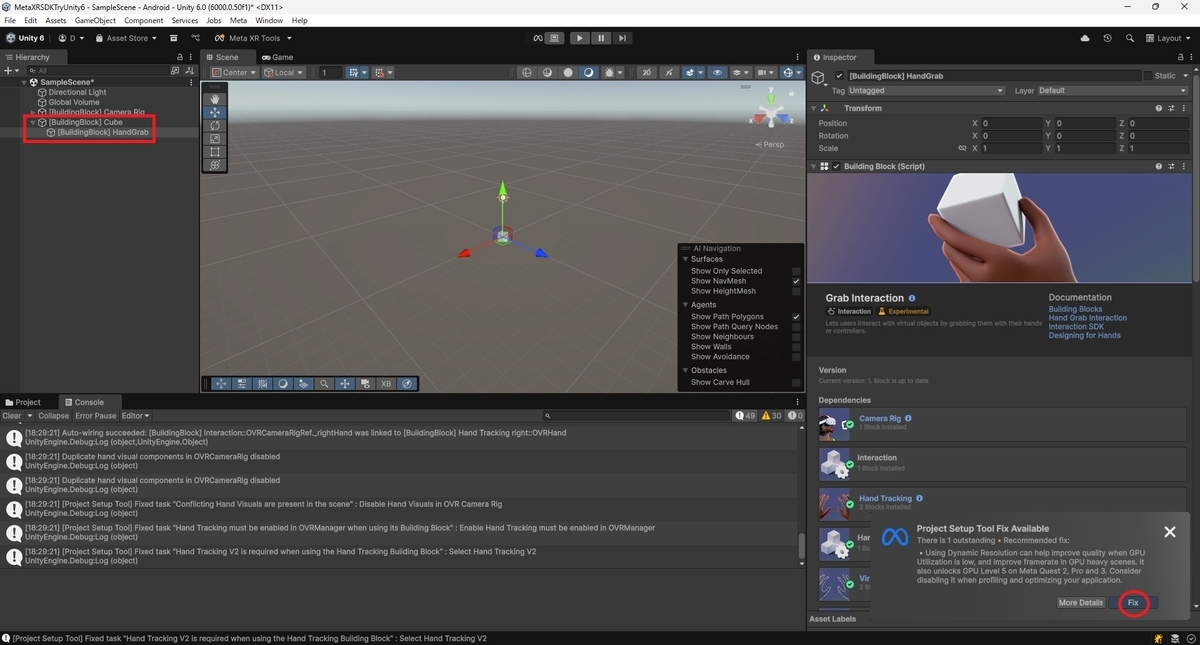The height and width of the screenshot is (645, 1200).
Task: Toggle Show Carve Hull checkbox
Action: coord(796,382)
